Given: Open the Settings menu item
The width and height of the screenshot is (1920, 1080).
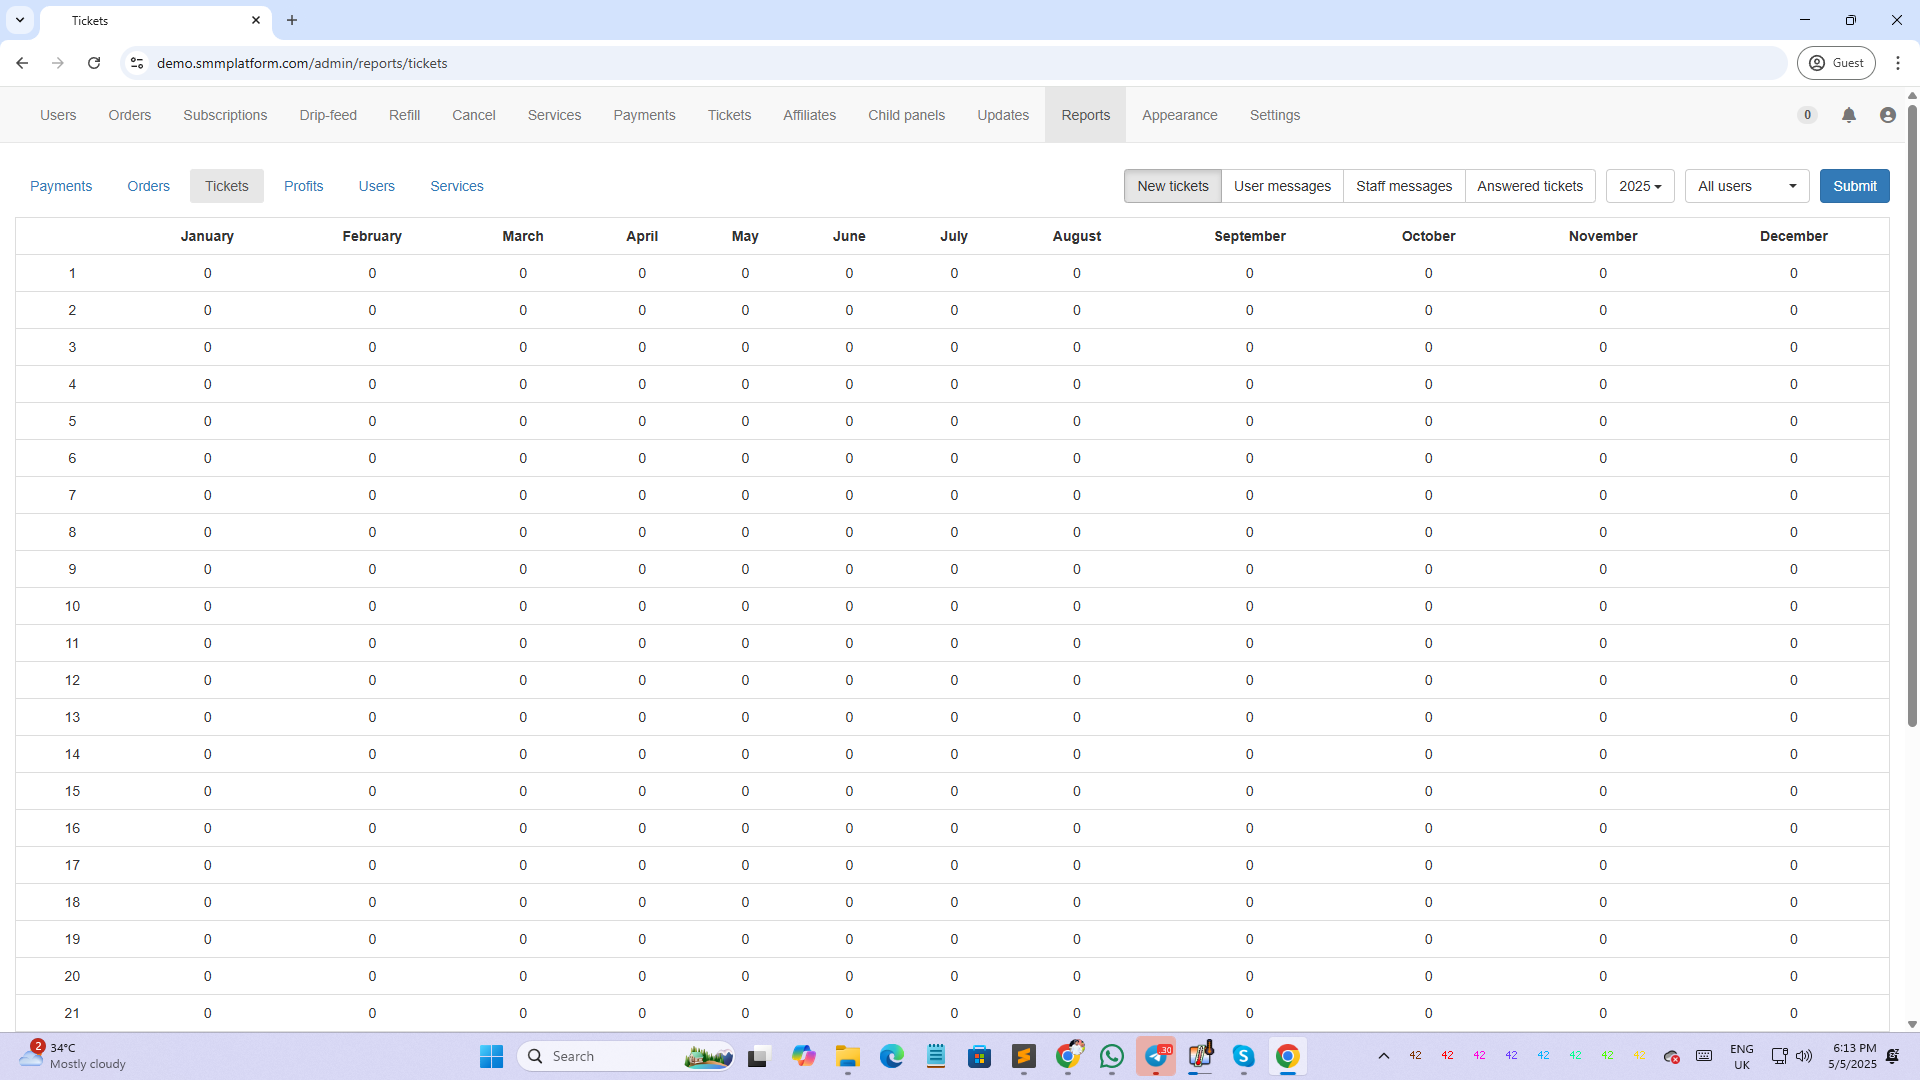Looking at the screenshot, I should pyautogui.click(x=1274, y=115).
